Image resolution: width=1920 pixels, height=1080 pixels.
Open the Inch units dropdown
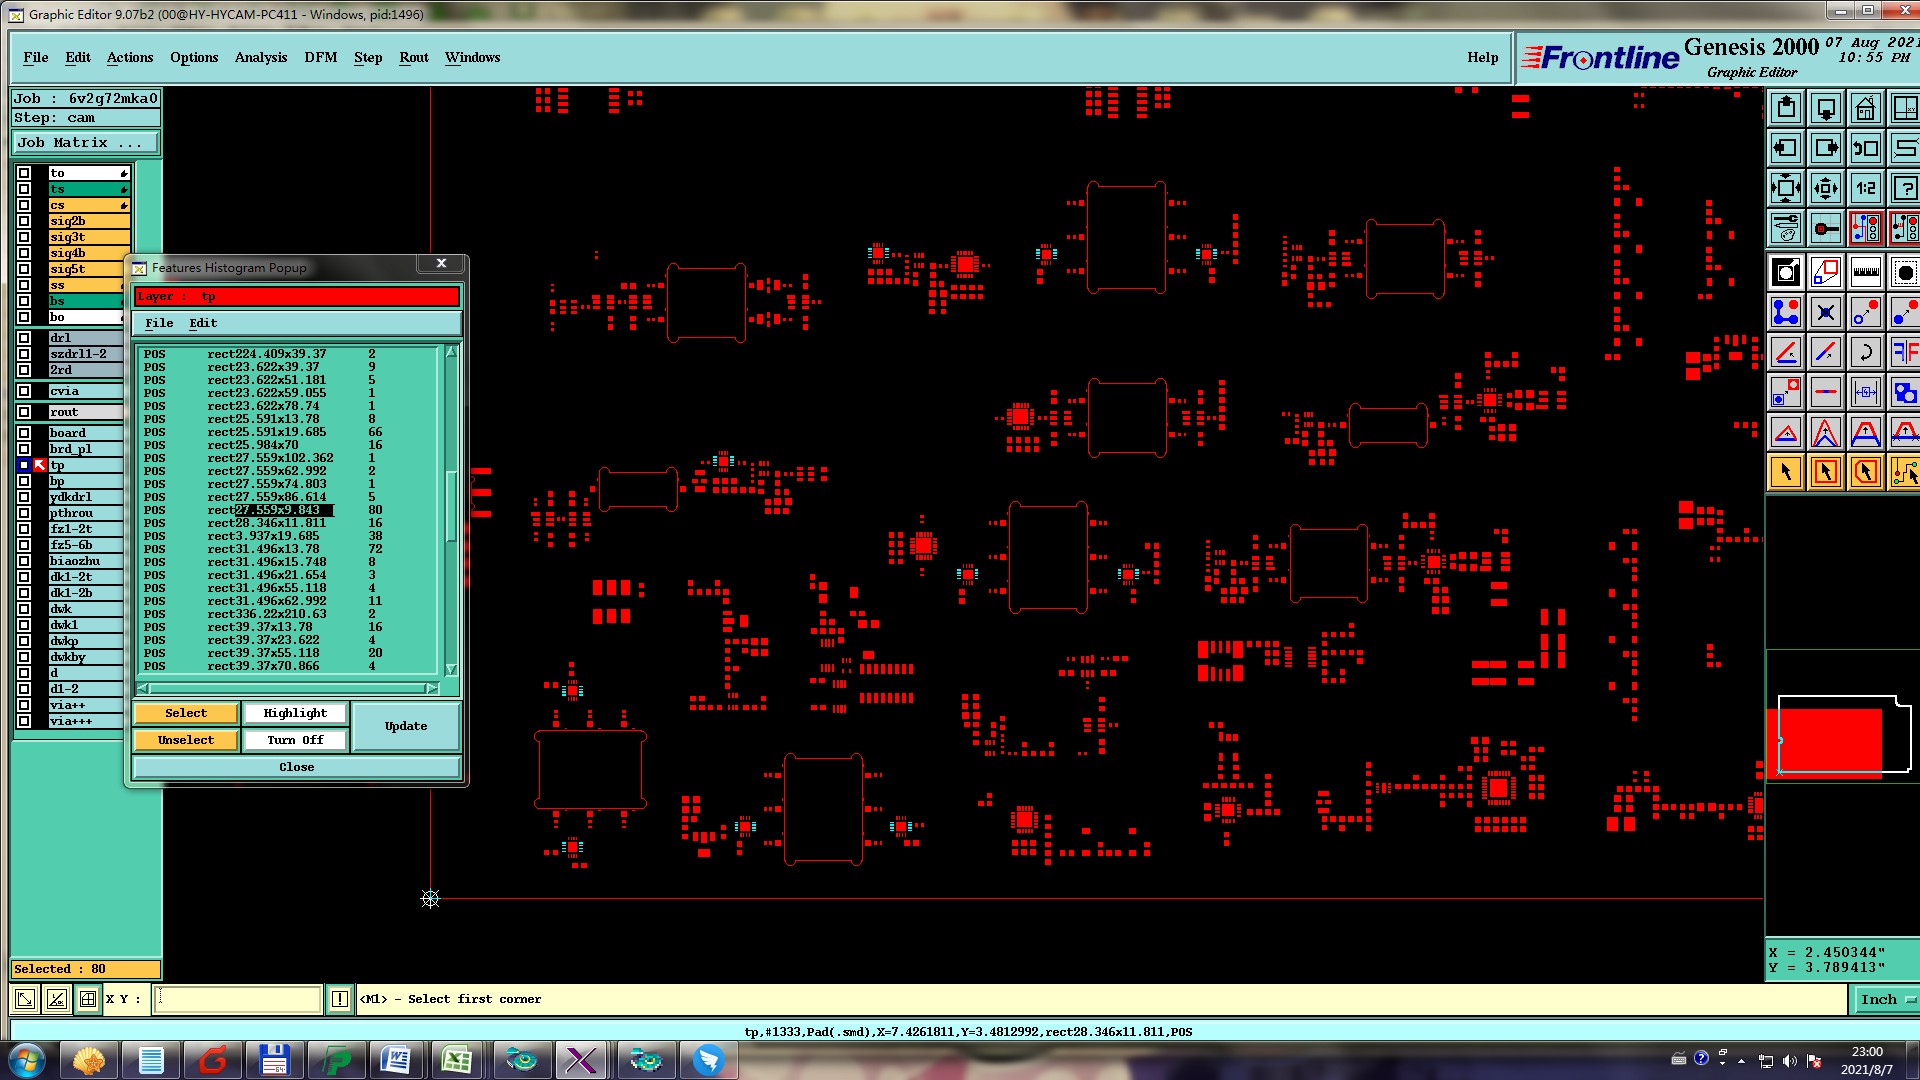[1885, 999]
